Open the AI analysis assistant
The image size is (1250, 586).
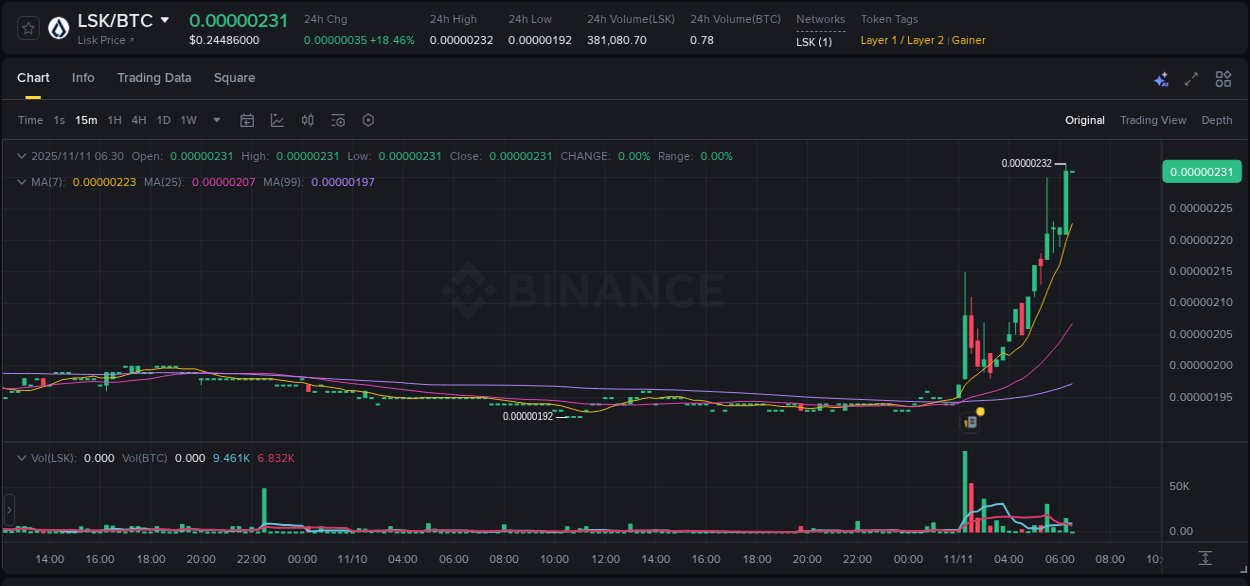pos(1160,78)
